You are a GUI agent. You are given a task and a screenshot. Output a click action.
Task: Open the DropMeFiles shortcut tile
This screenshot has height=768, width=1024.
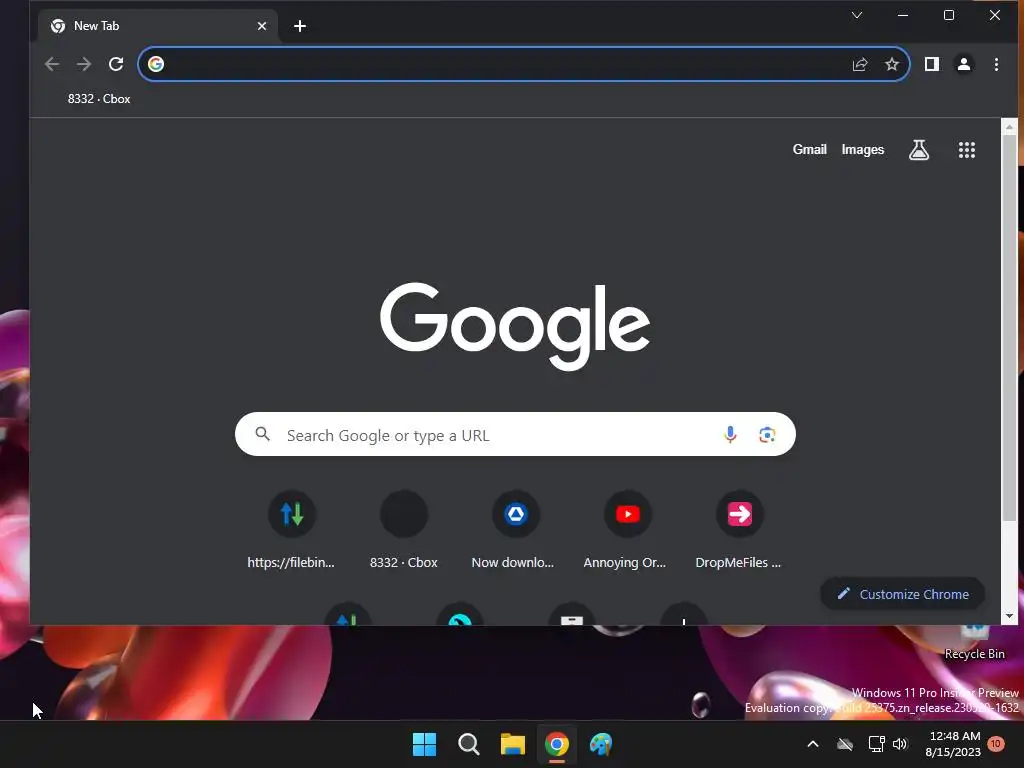(739, 530)
